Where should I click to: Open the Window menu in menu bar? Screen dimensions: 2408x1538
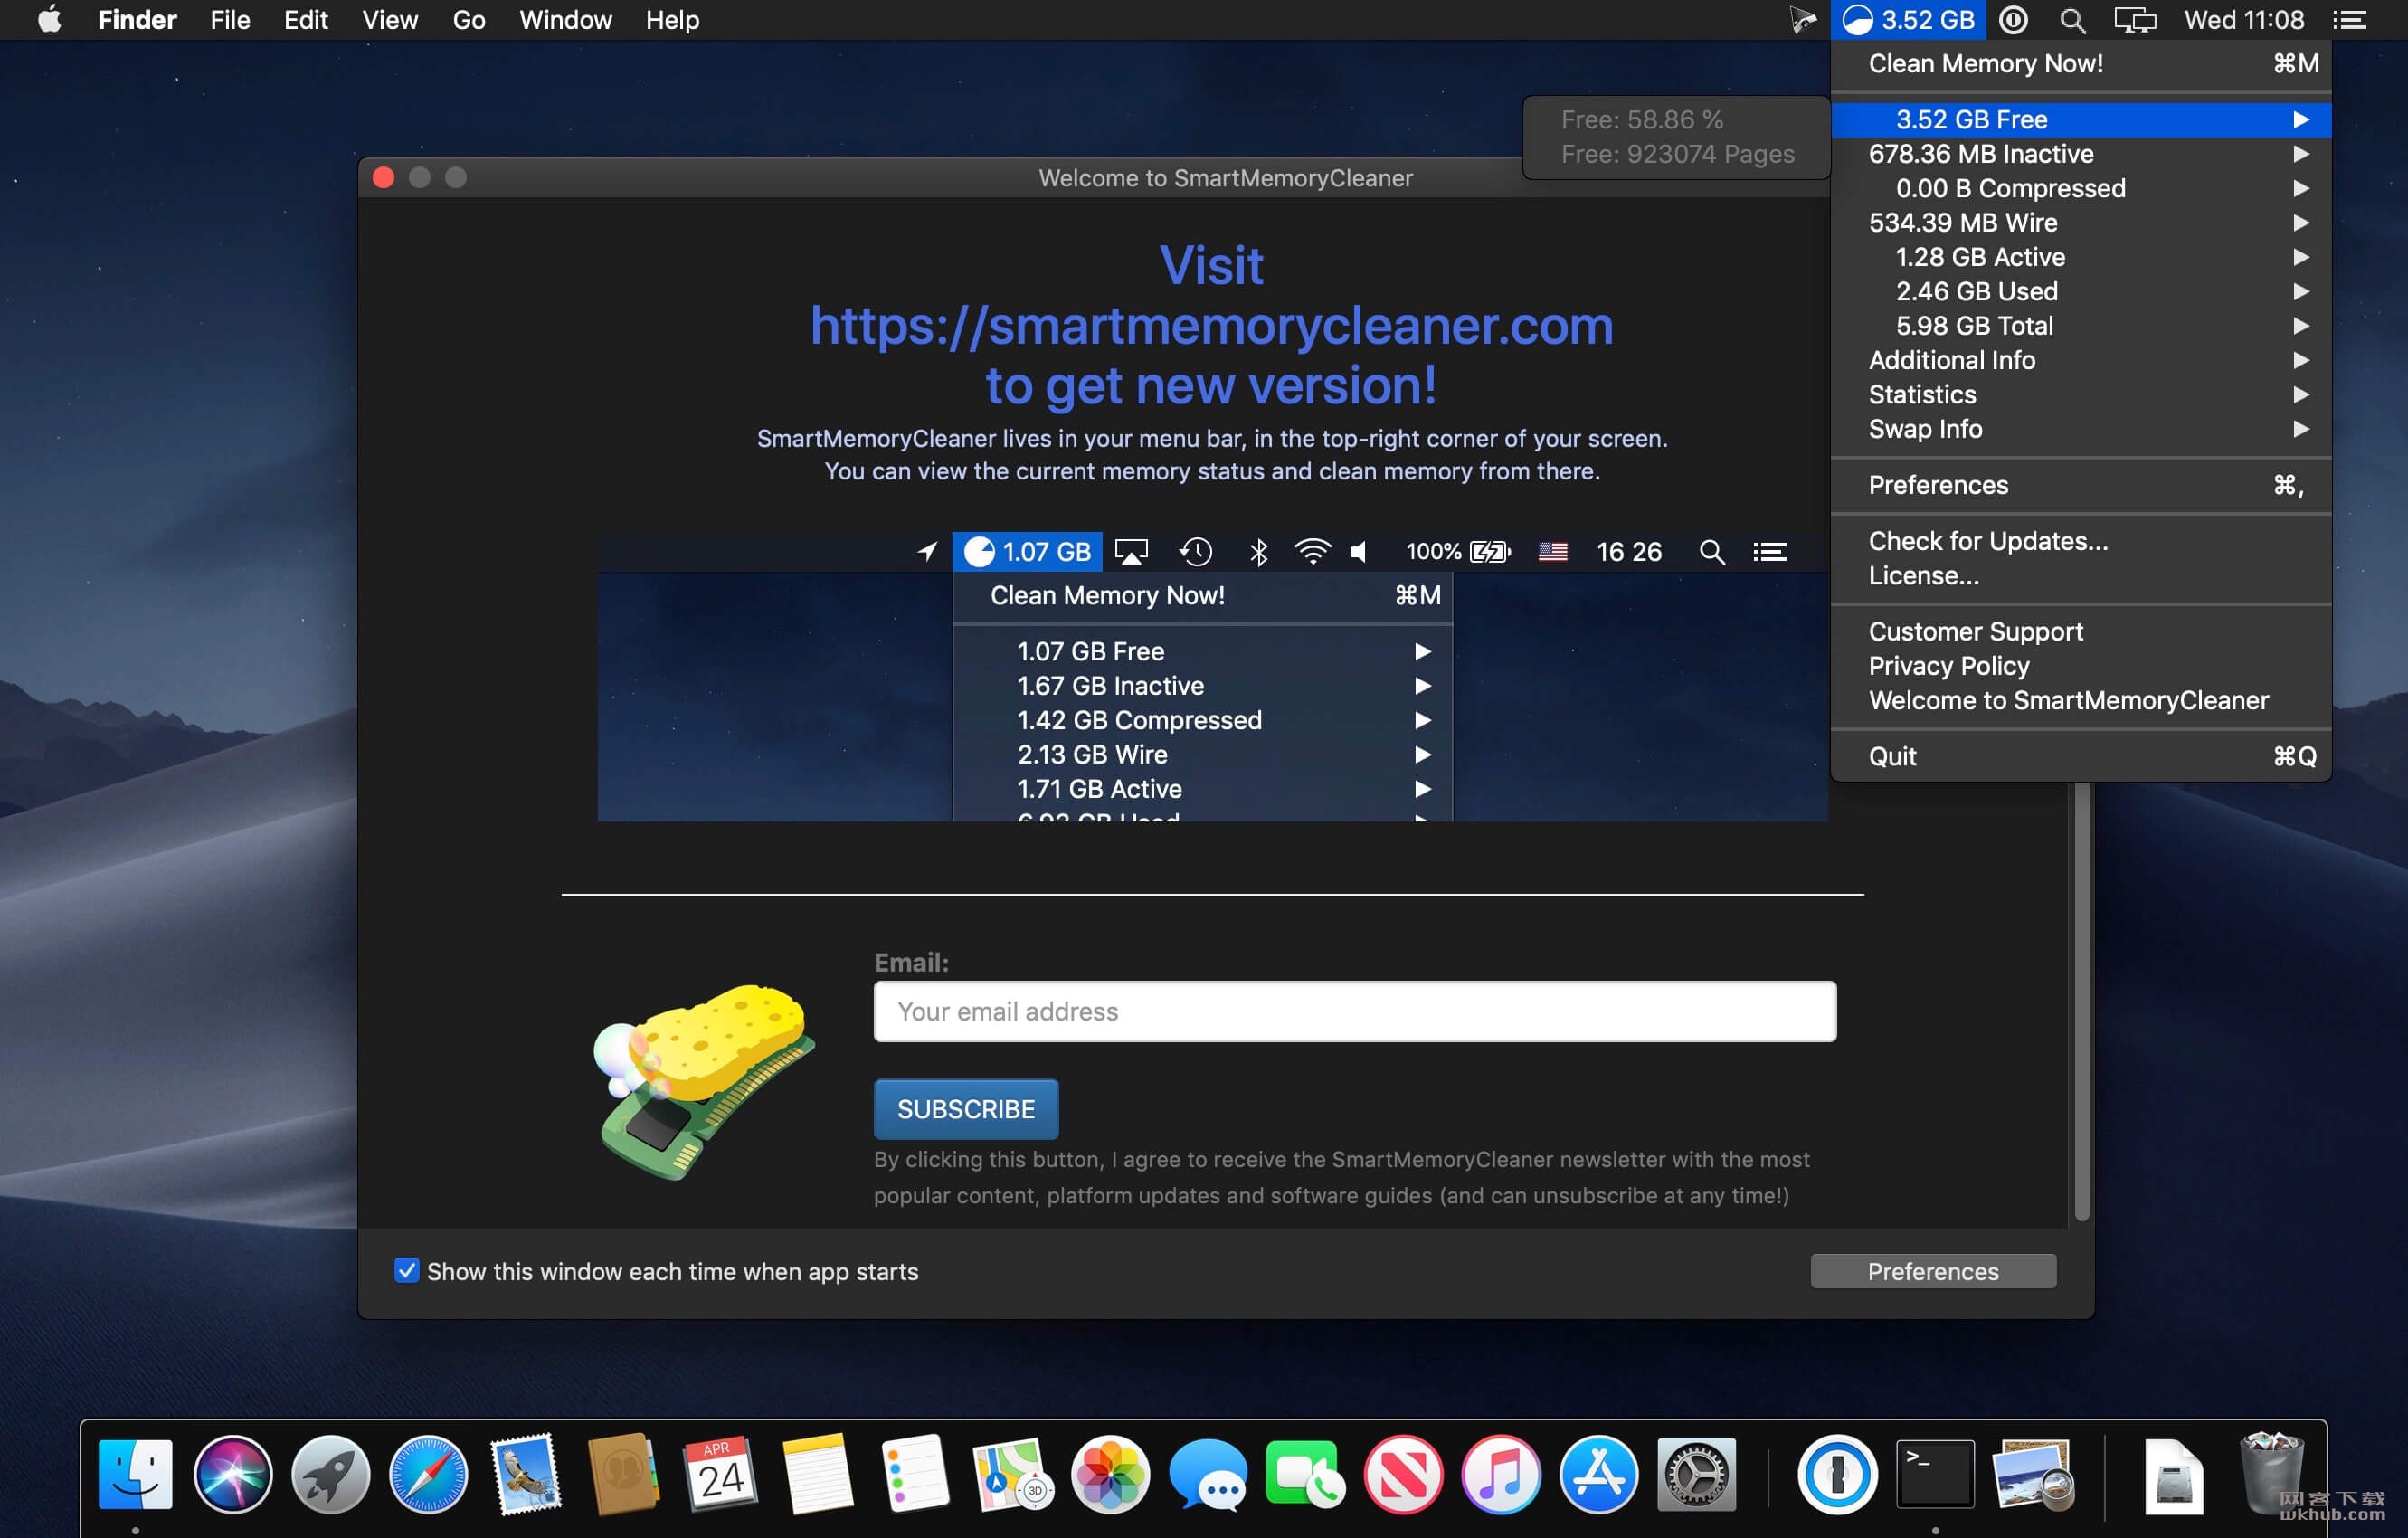click(x=565, y=20)
